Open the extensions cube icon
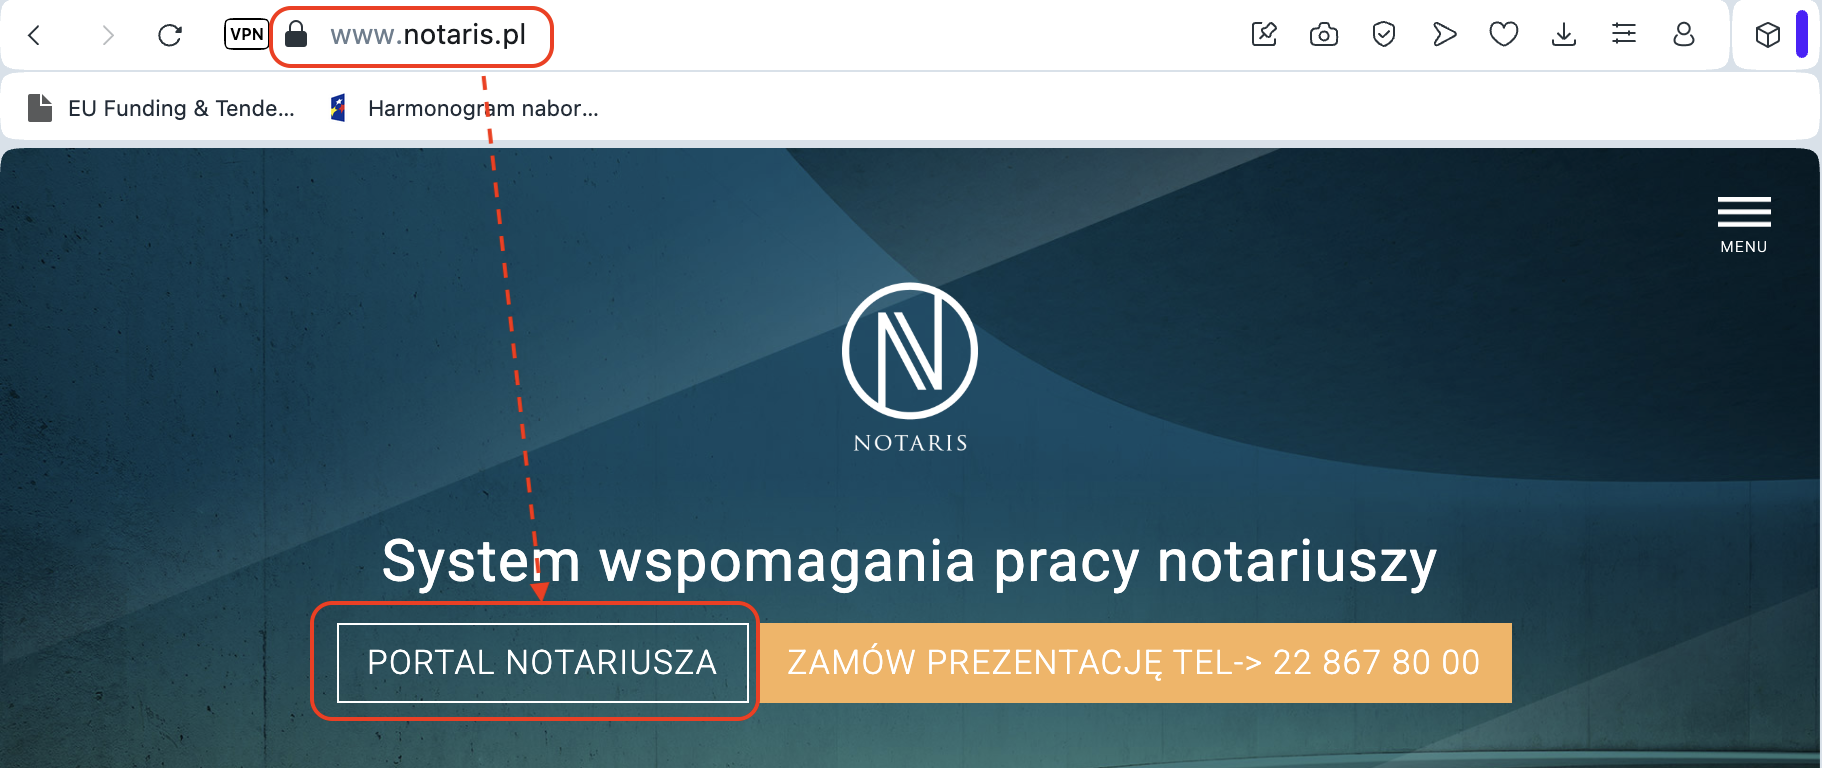The image size is (1822, 768). 1768,35
